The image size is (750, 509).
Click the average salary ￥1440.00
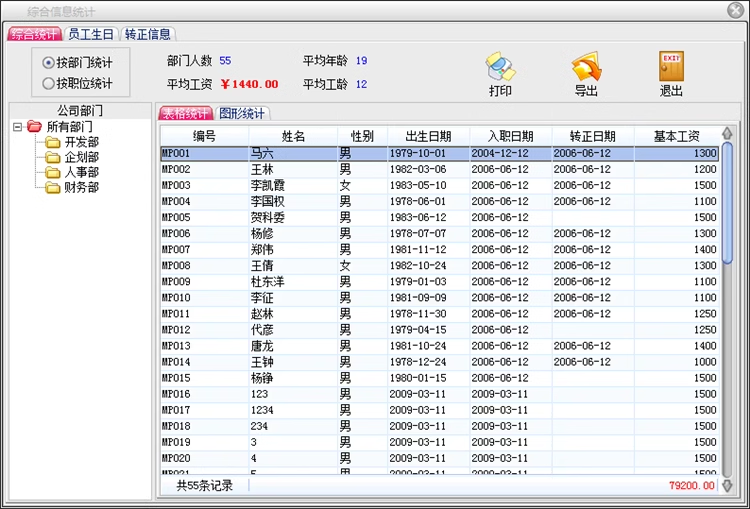(x=249, y=84)
